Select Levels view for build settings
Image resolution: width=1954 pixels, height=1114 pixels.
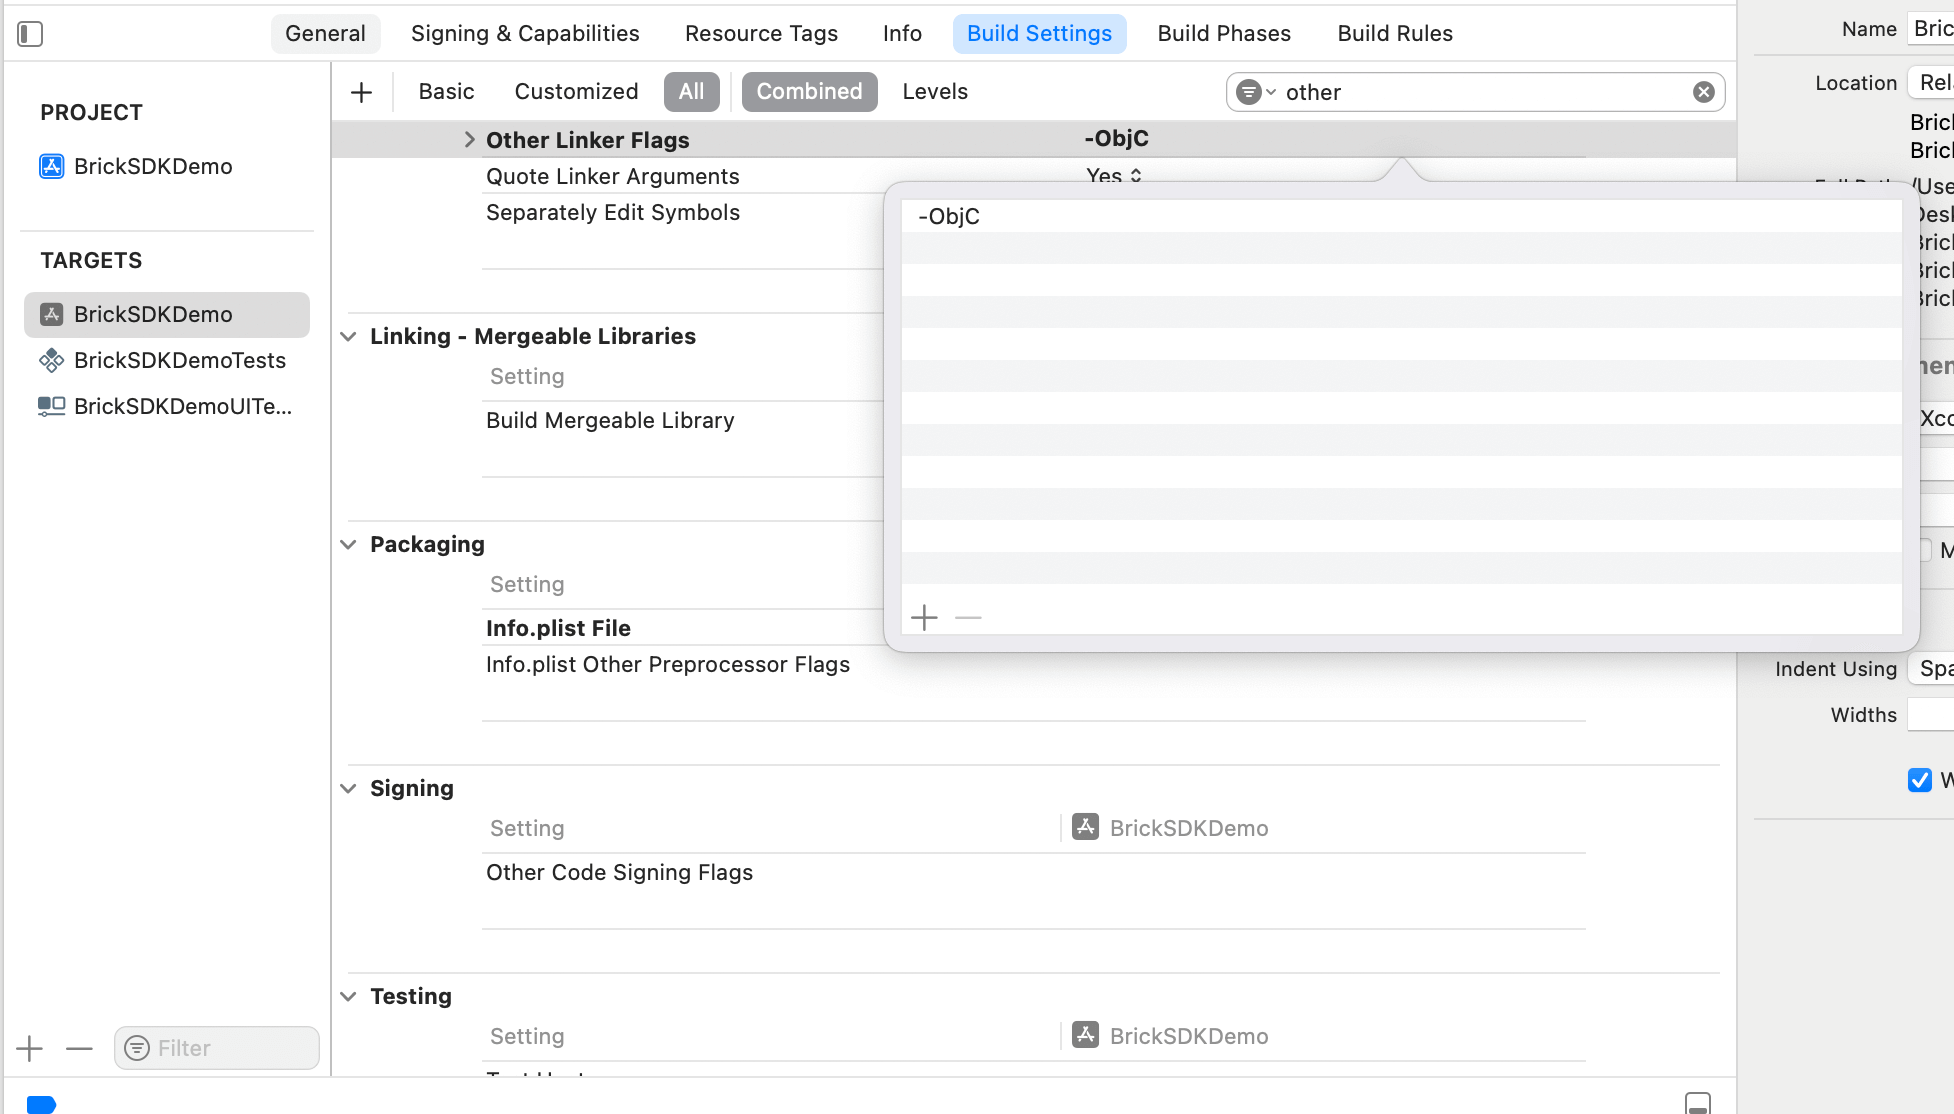935,91
